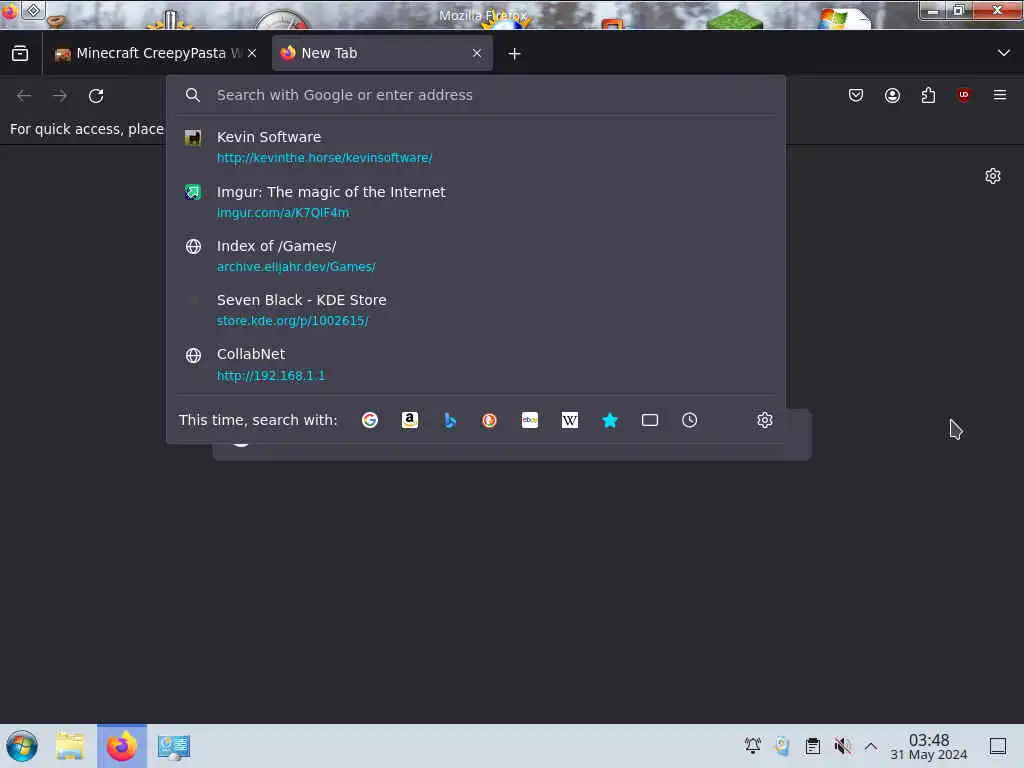The width and height of the screenshot is (1024, 768).
Task: Search with Wikipedia one-off icon
Action: pyautogui.click(x=569, y=420)
